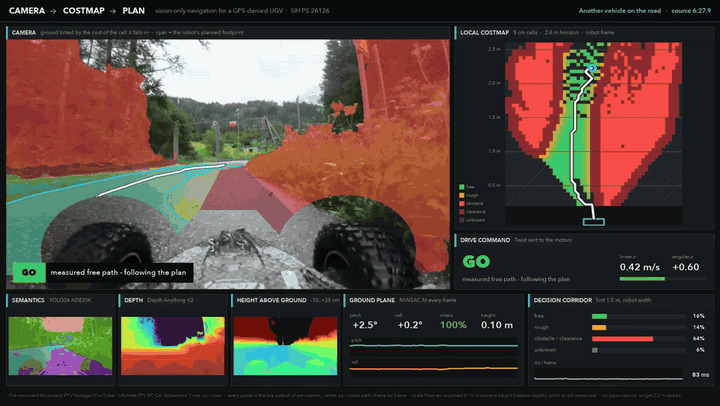Screen dimensions: 720x406
Task: Click the DEPTH panel title
Action: [x=134, y=300]
